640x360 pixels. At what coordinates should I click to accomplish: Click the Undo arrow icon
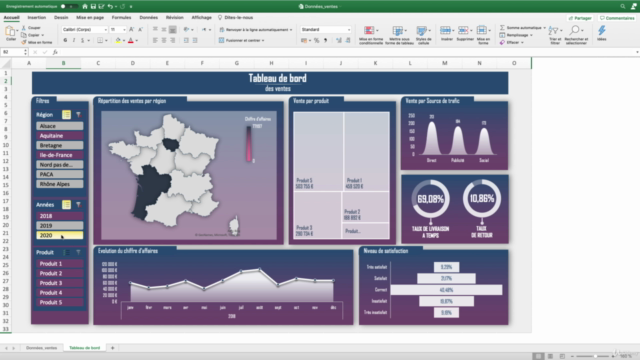coord(110,6)
